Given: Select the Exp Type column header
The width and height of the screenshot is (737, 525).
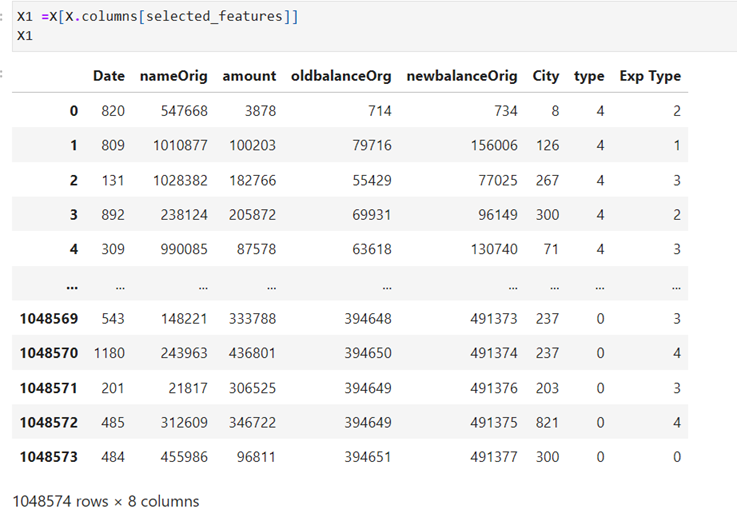Looking at the screenshot, I should [x=650, y=76].
